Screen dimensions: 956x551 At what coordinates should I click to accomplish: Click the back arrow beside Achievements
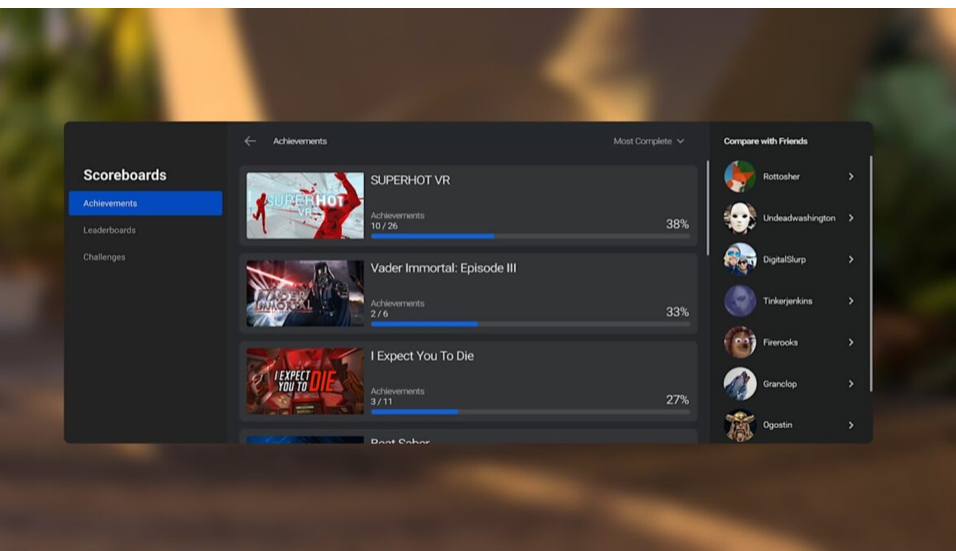pyautogui.click(x=250, y=141)
